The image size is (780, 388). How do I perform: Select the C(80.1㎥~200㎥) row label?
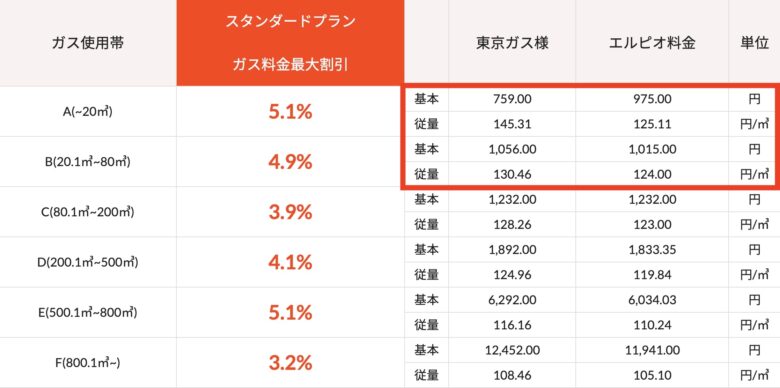[x=88, y=212]
